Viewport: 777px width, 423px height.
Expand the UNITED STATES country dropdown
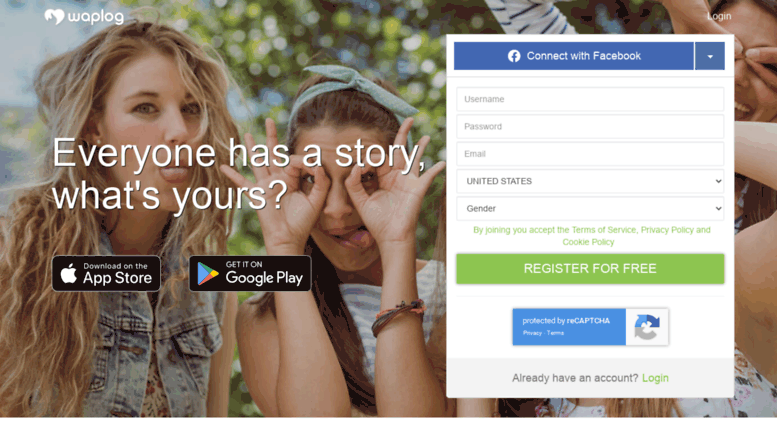tap(590, 181)
